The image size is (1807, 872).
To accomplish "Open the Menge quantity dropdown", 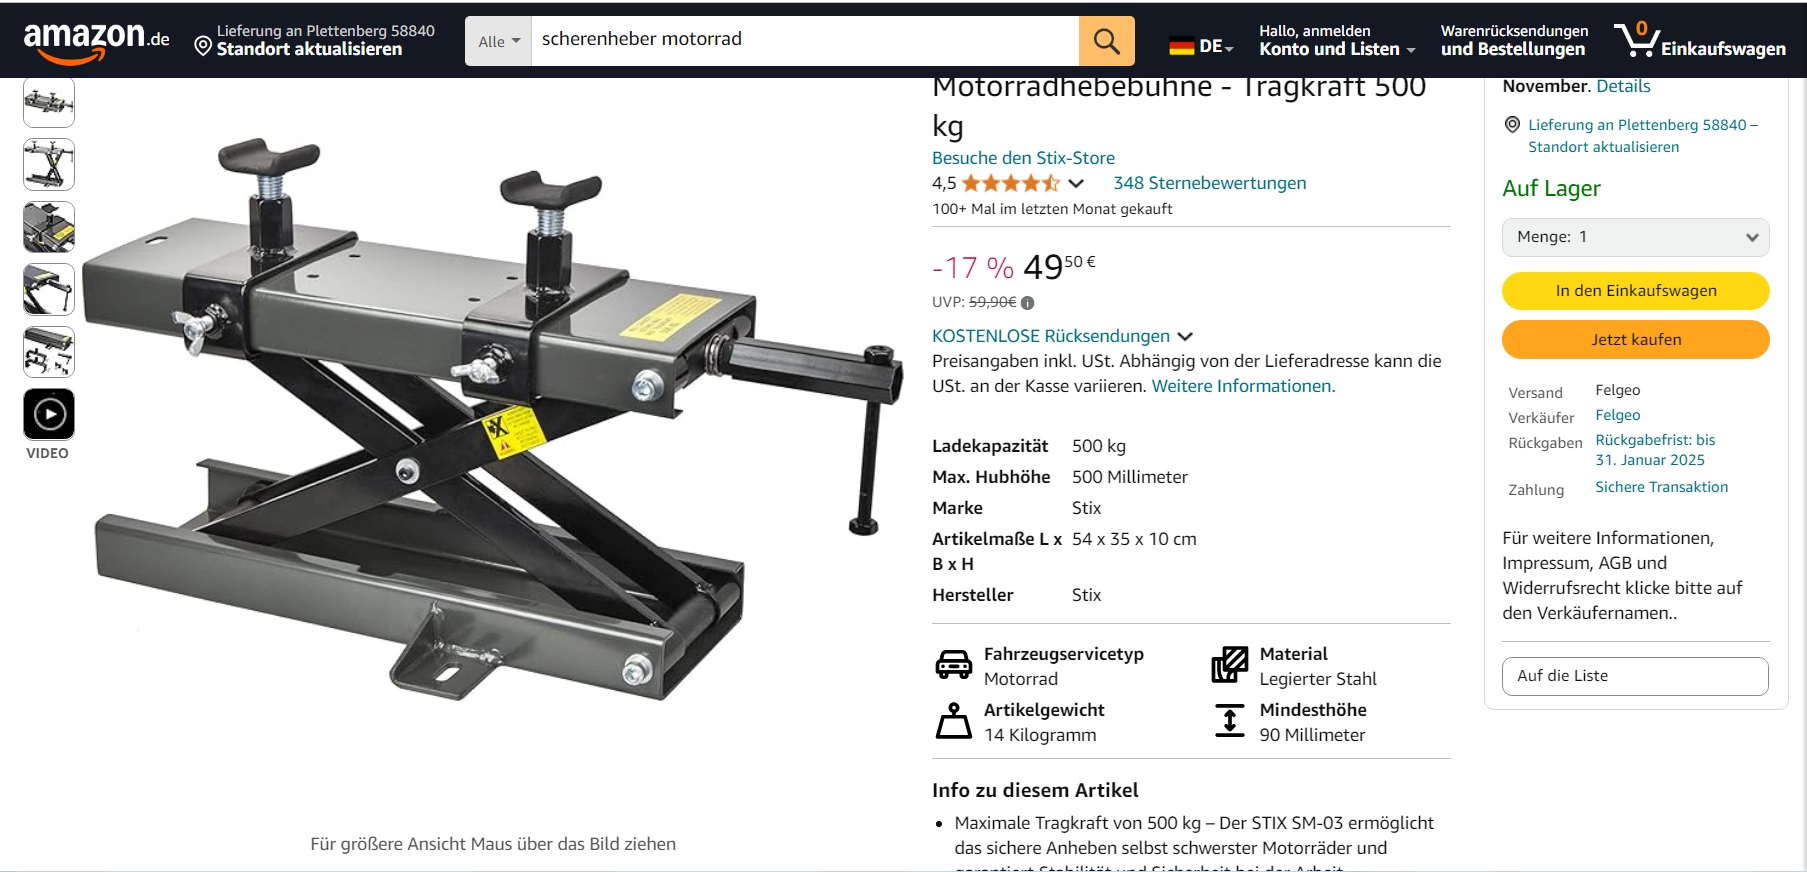I will click(1635, 237).
